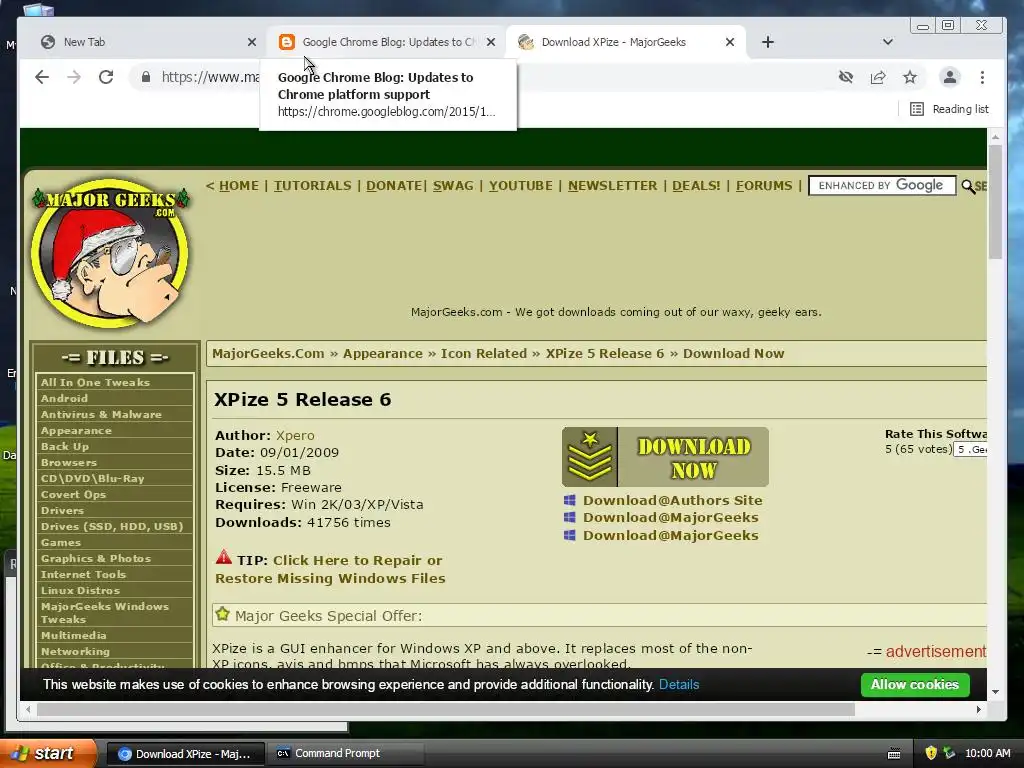Click the red warning triangle TIP icon
Image resolution: width=1024 pixels, height=768 pixels.
223,557
